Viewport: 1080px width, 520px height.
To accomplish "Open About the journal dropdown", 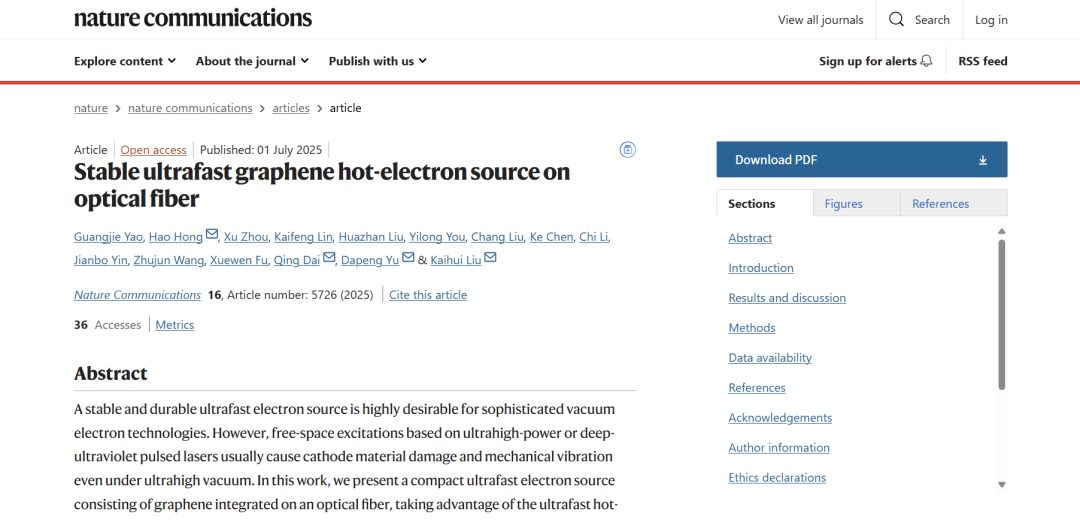I will click(252, 61).
